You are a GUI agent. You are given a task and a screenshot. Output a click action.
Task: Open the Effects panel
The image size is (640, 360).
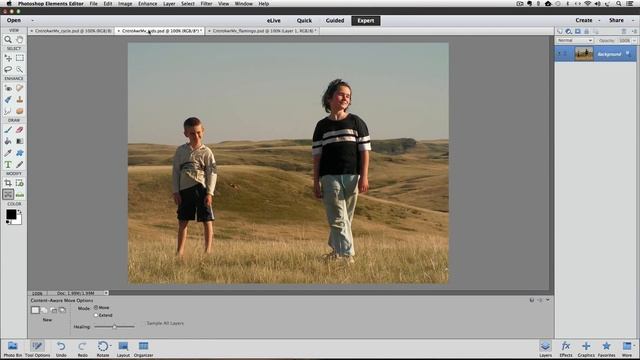(566, 349)
